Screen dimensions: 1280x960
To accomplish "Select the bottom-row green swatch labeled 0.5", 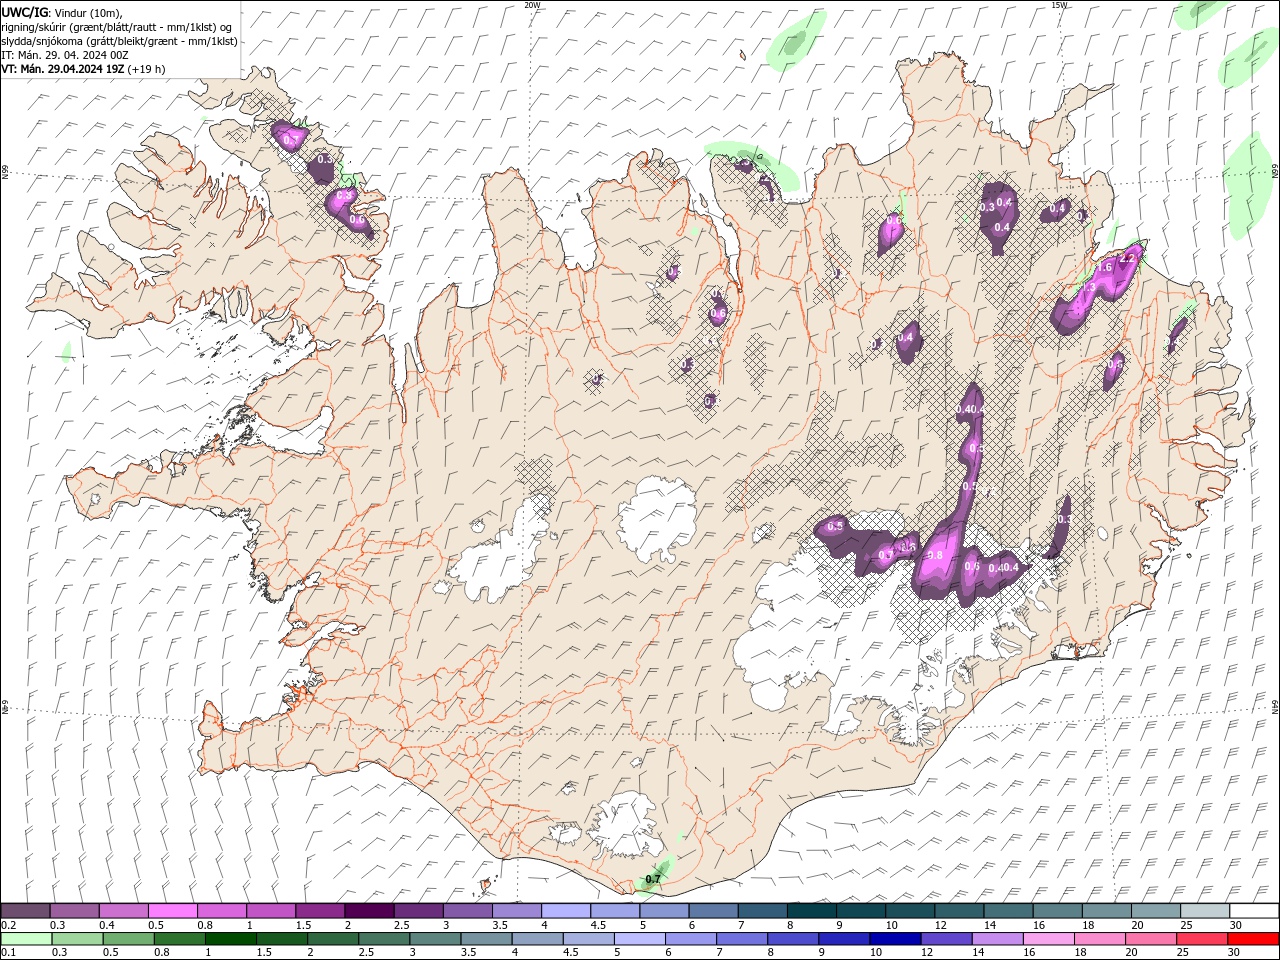I will [128, 939].
